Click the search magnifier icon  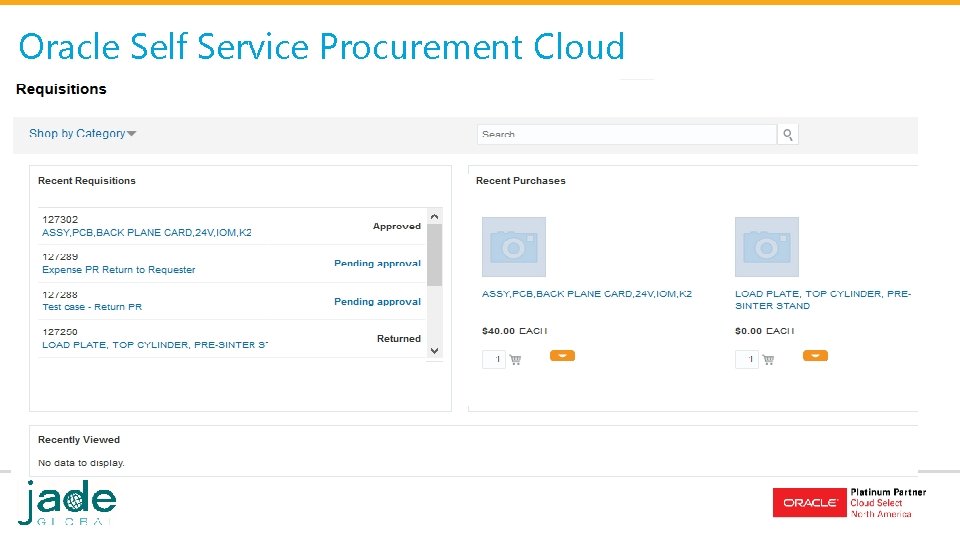[788, 135]
